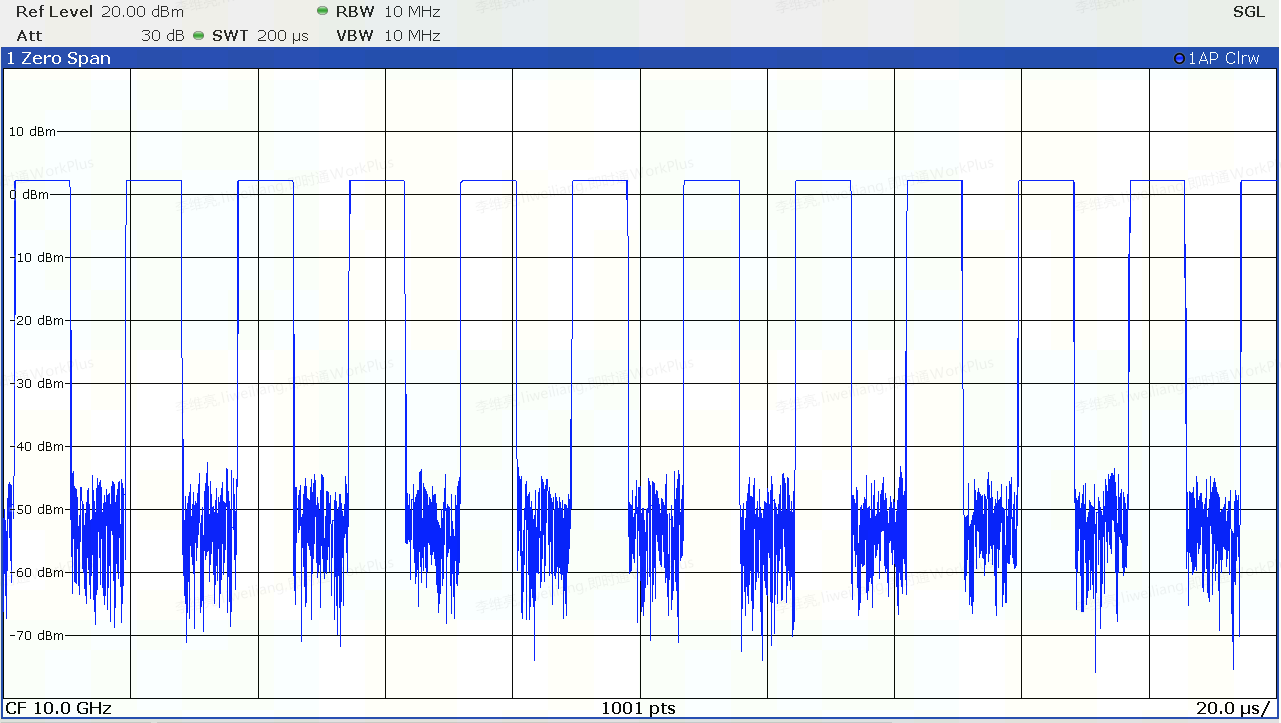Select the 1 Zero Span window title
The height and width of the screenshot is (723, 1281).
point(59,59)
